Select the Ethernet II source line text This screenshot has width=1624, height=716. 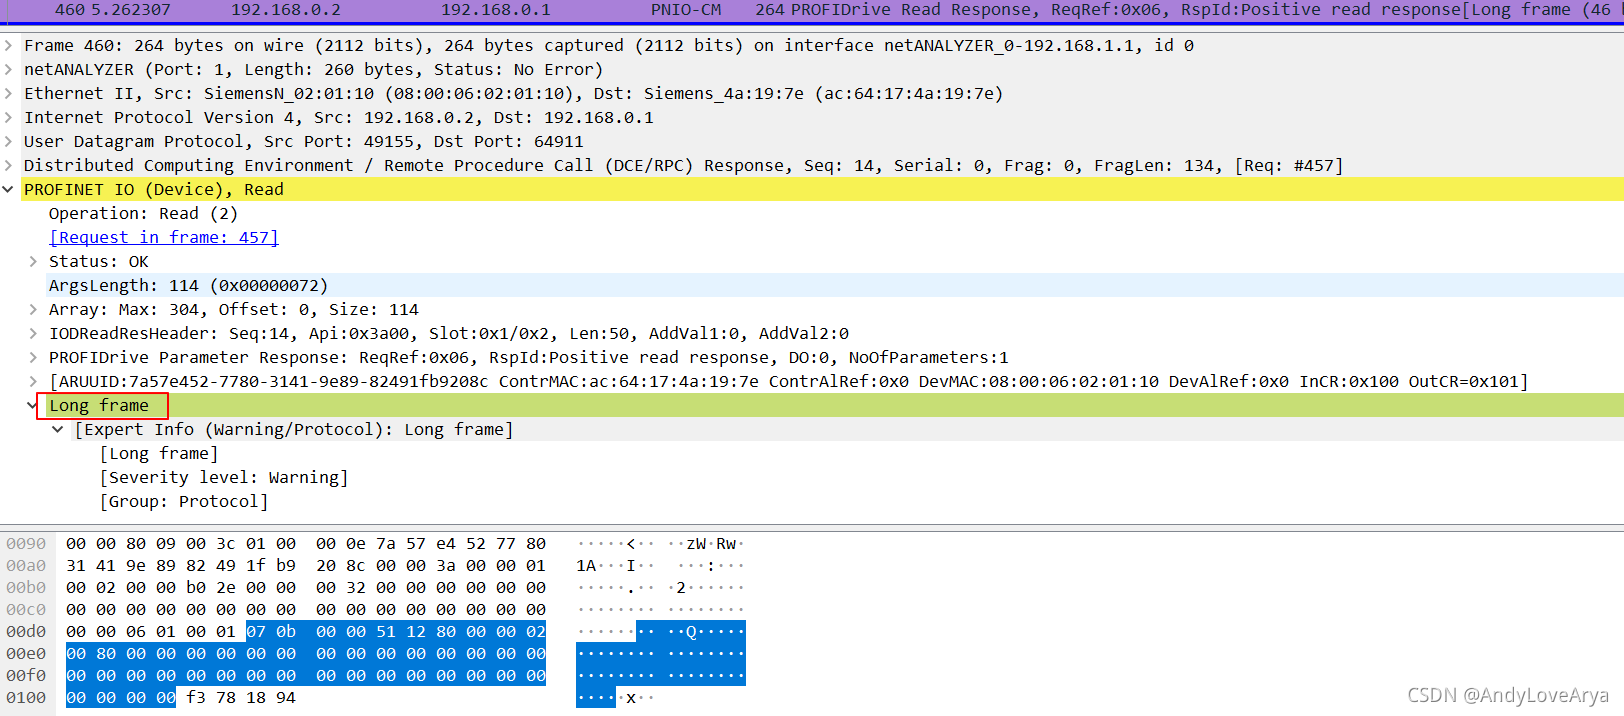click(x=514, y=94)
